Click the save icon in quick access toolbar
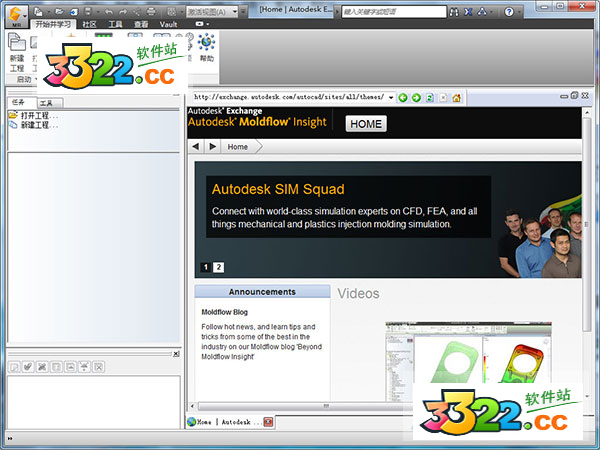 pos(88,12)
